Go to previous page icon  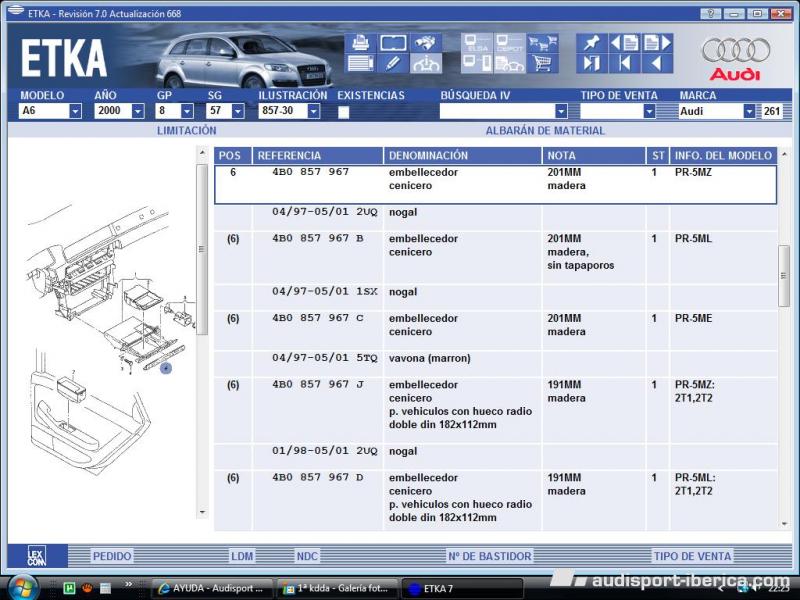coord(624,43)
